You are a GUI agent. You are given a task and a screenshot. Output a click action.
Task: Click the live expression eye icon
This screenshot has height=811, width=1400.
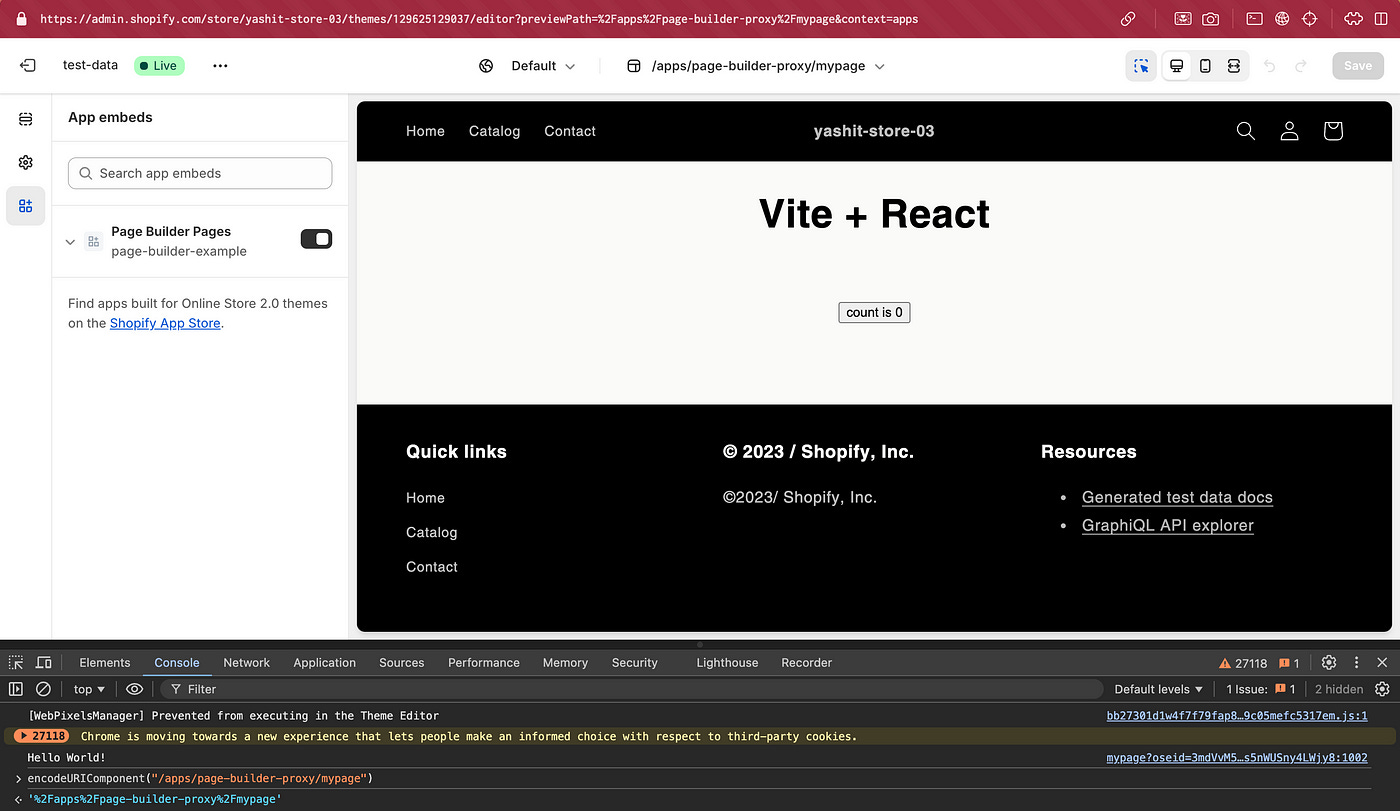(134, 689)
